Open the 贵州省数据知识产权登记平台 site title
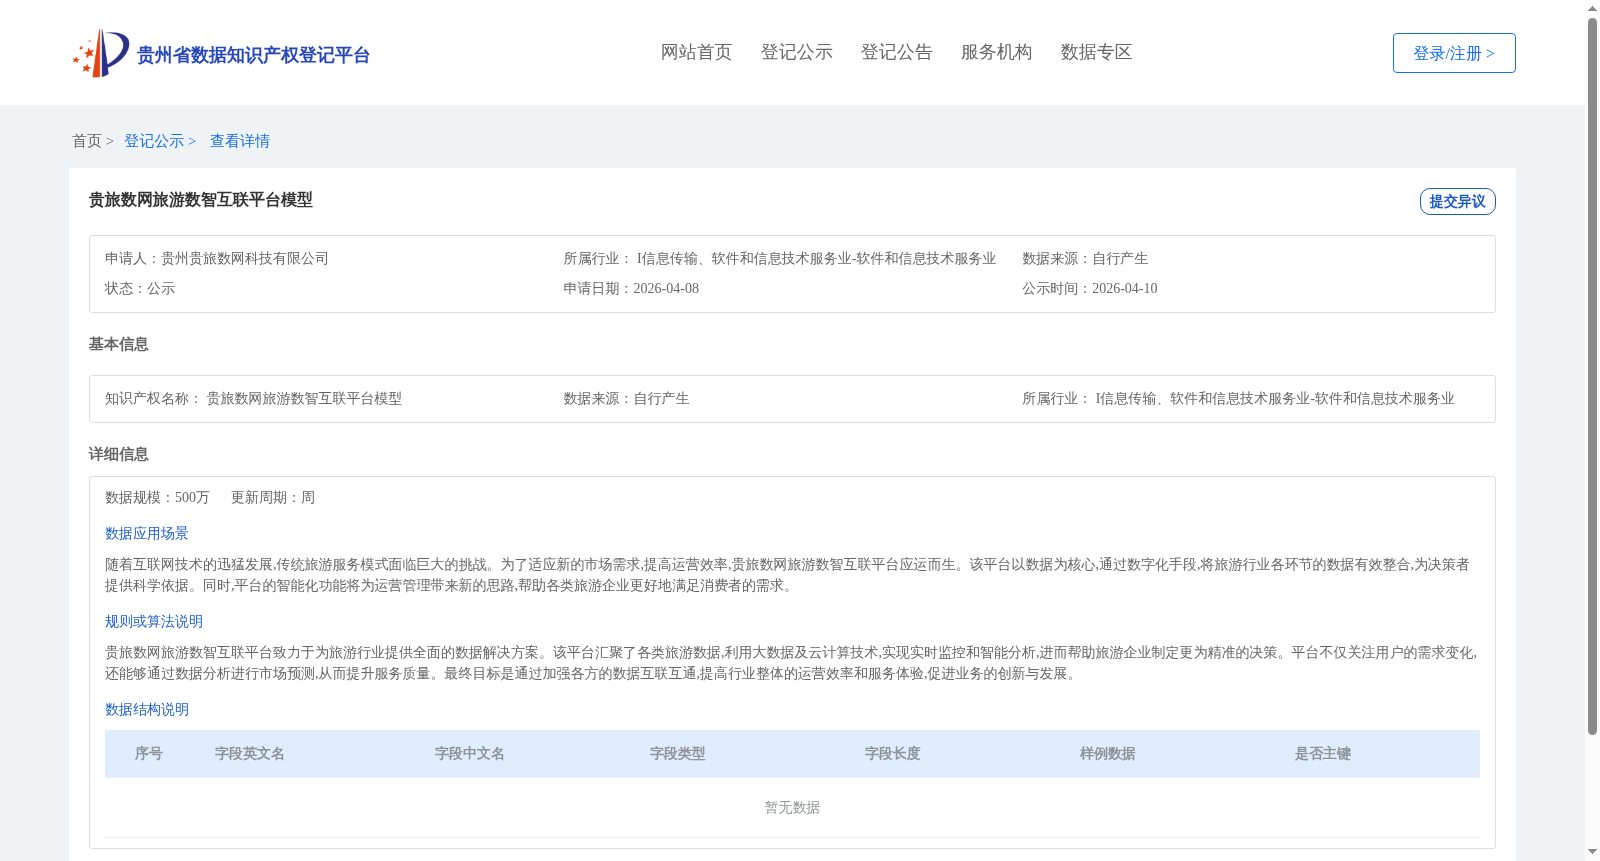This screenshot has height=861, width=1600. click(x=253, y=55)
